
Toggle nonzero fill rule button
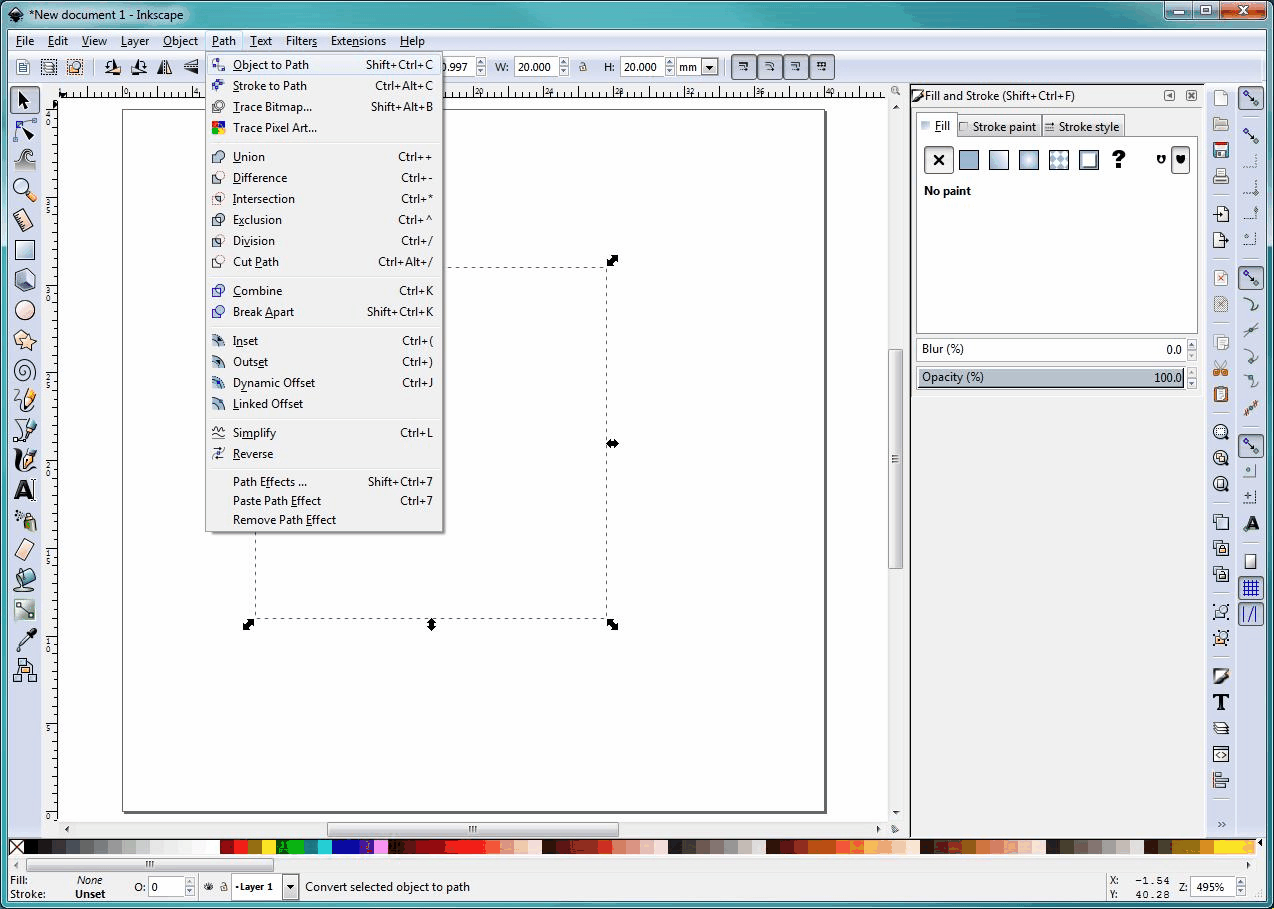click(x=1180, y=159)
